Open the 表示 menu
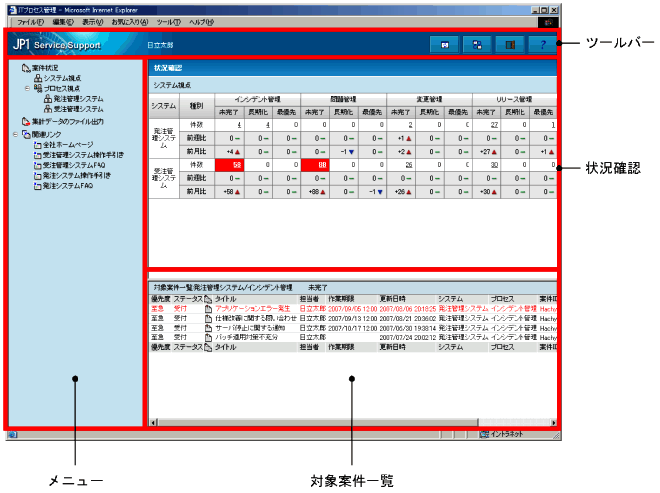The image size is (660, 493). point(93,22)
